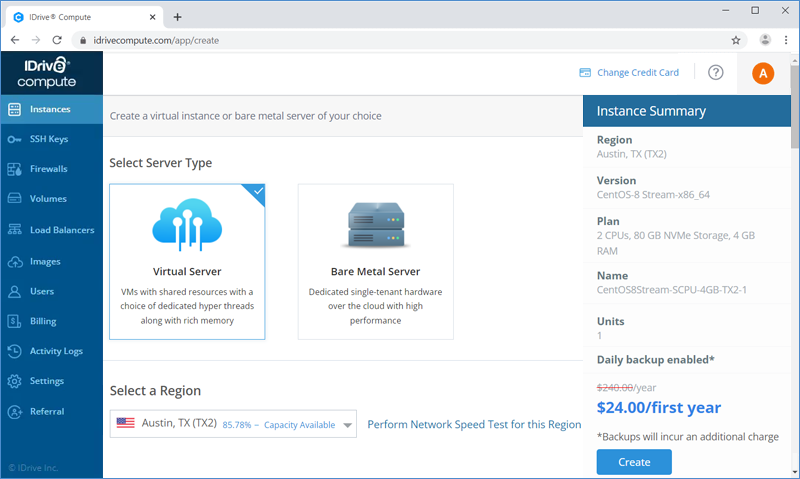Image resolution: width=800 pixels, height=479 pixels.
Task: Click the Images cloud upload icon
Action: tap(15, 262)
